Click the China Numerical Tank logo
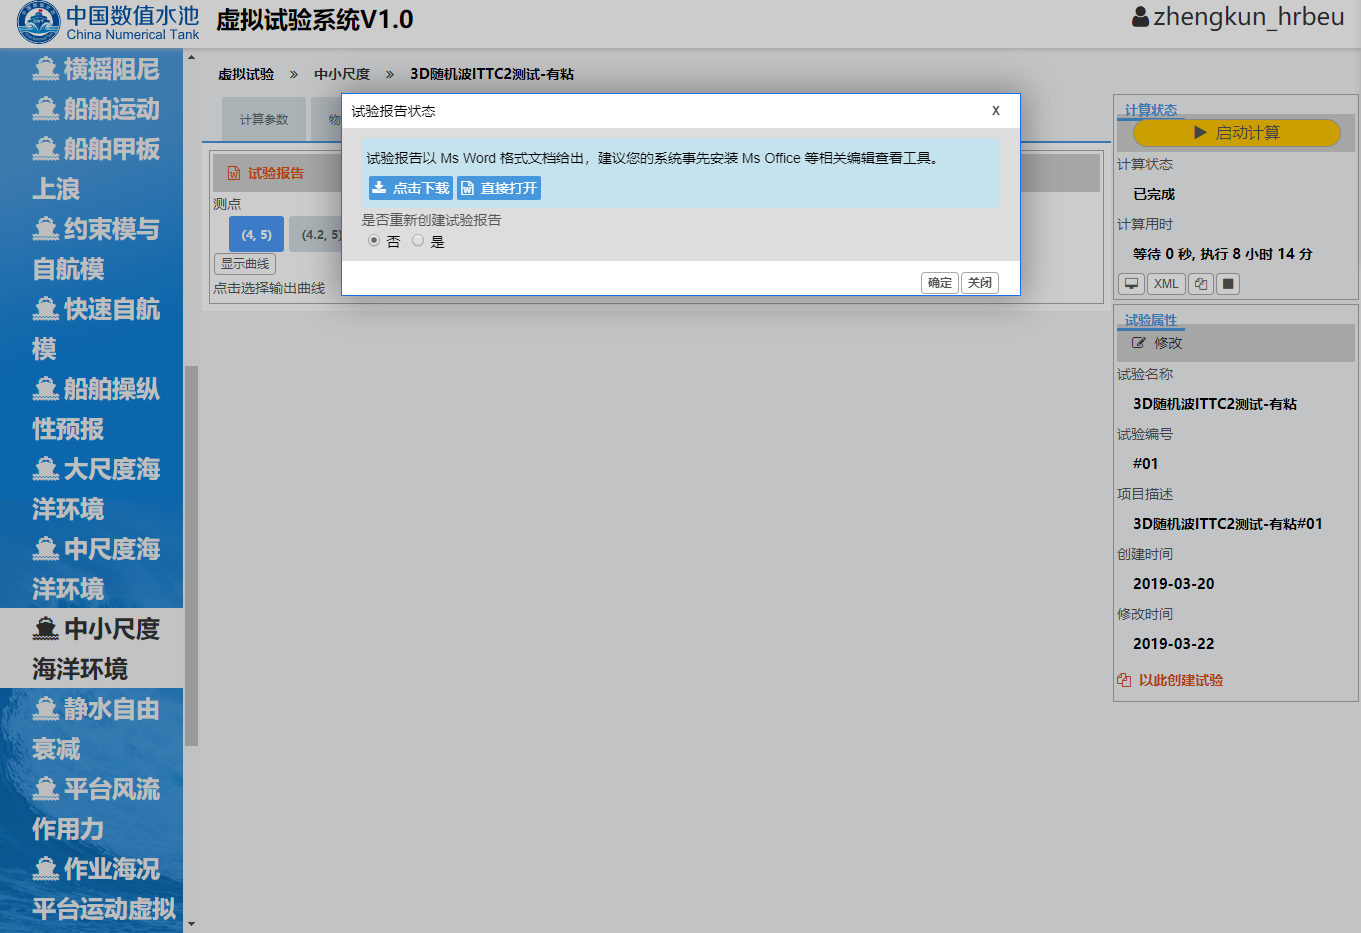 click(x=108, y=23)
